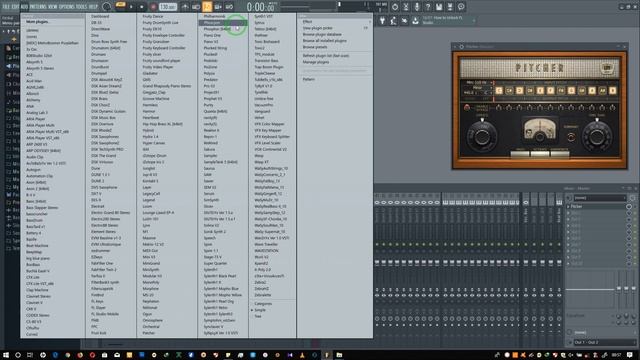
Task: Click the download arrow icon in toolbar
Action: (x=415, y=20)
